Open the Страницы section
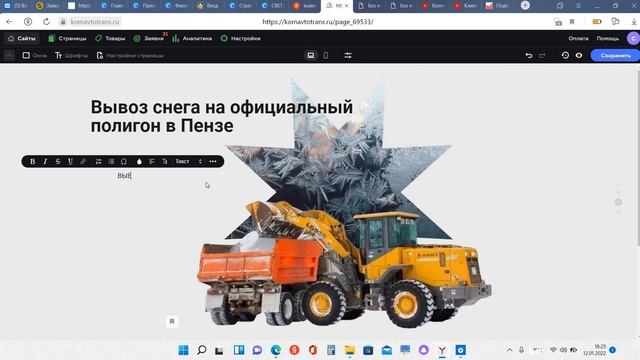The image size is (640, 360). point(67,38)
